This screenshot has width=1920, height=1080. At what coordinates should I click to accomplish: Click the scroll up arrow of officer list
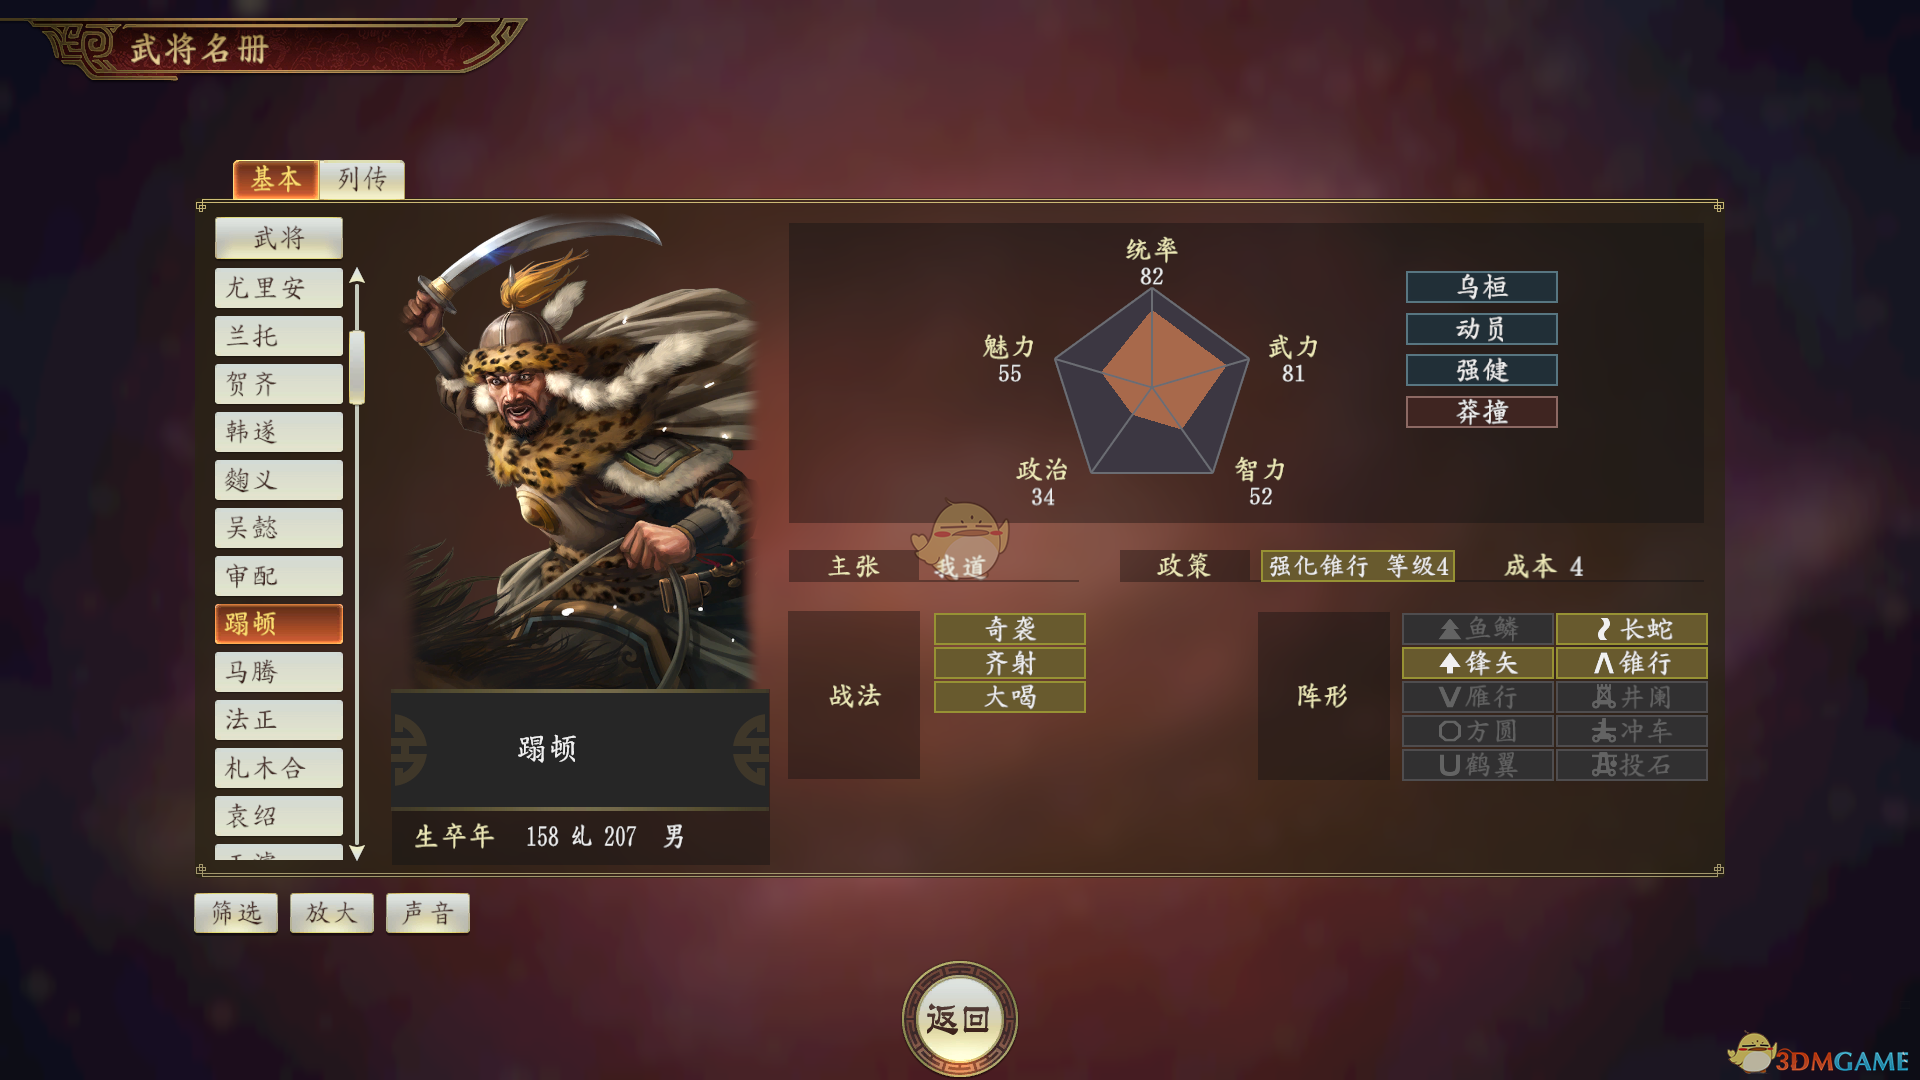[357, 276]
